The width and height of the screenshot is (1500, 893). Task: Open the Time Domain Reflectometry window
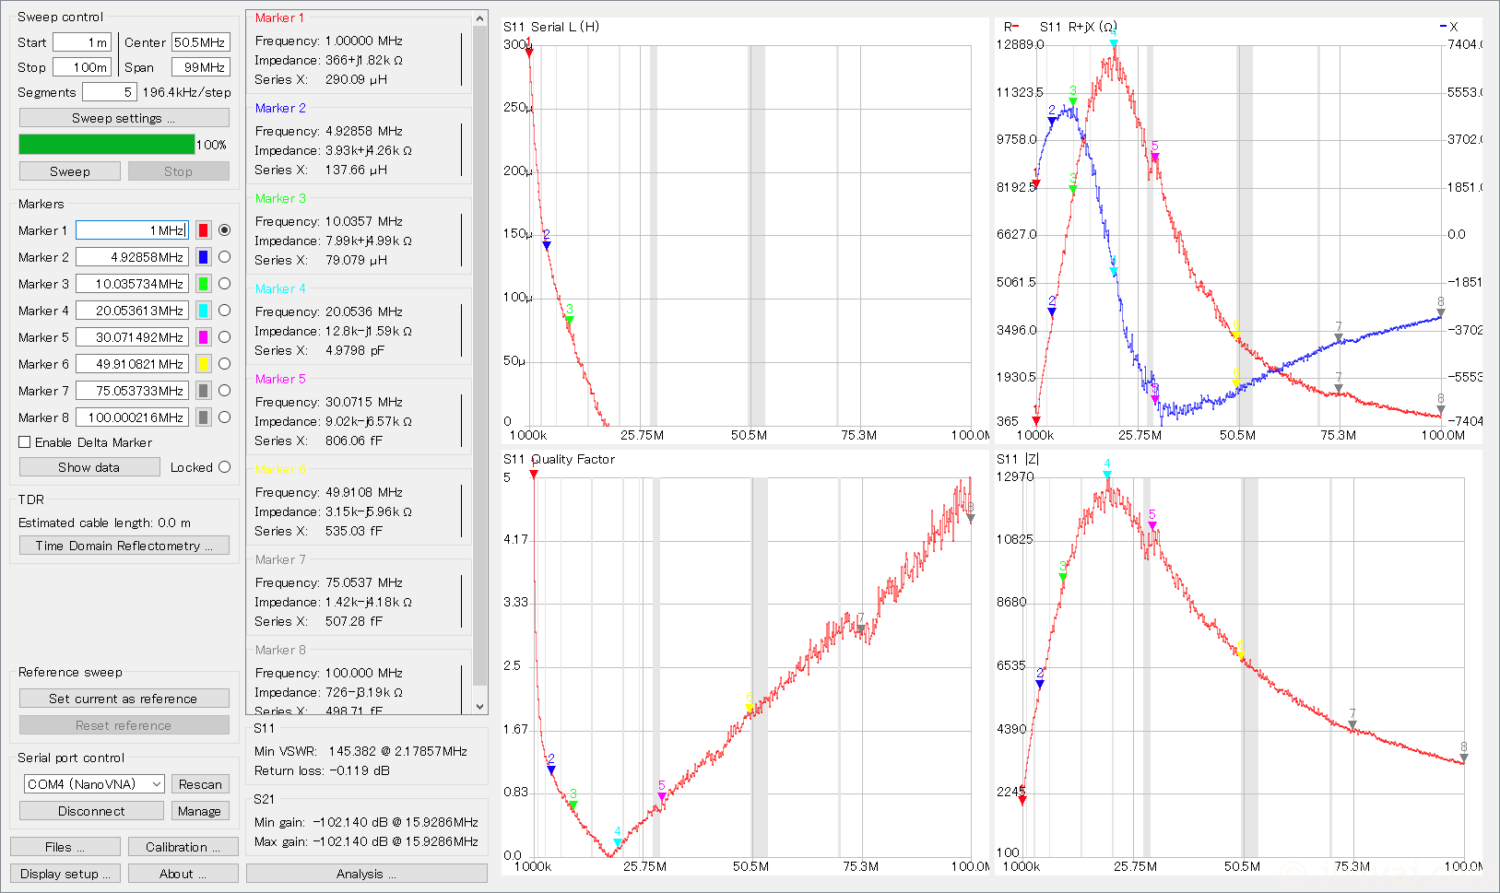(124, 546)
